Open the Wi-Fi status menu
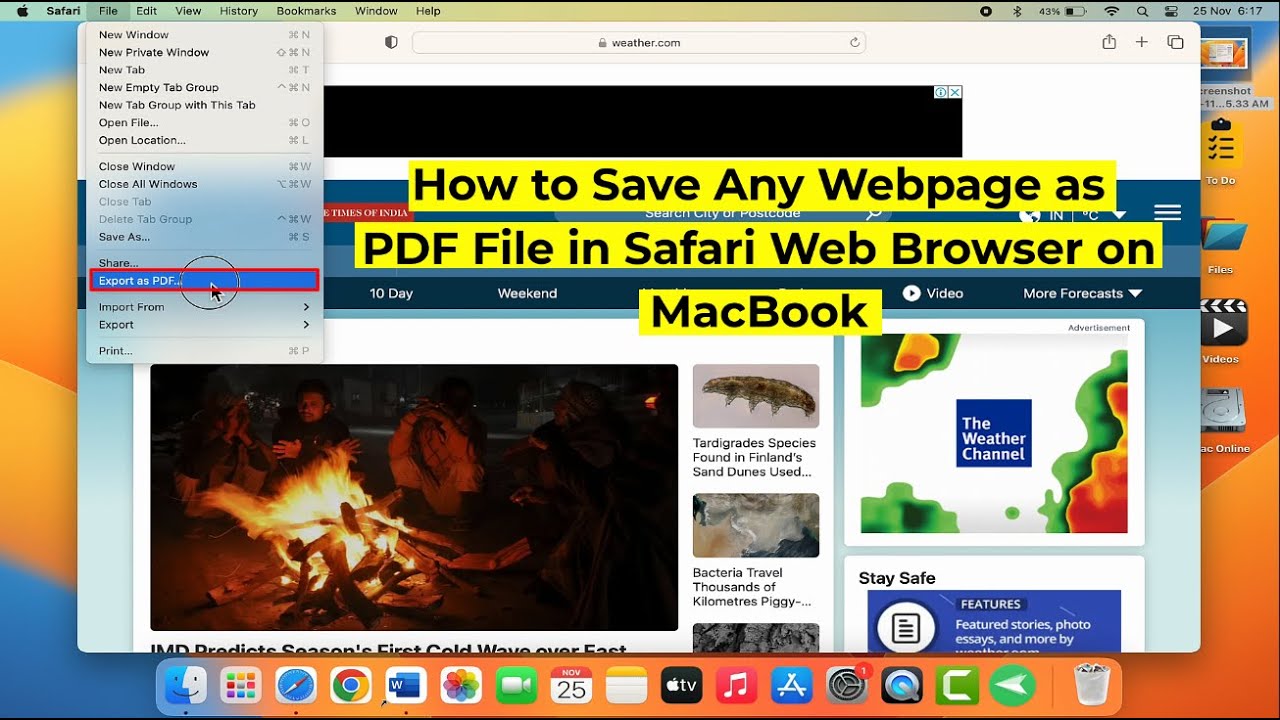 1112,11
